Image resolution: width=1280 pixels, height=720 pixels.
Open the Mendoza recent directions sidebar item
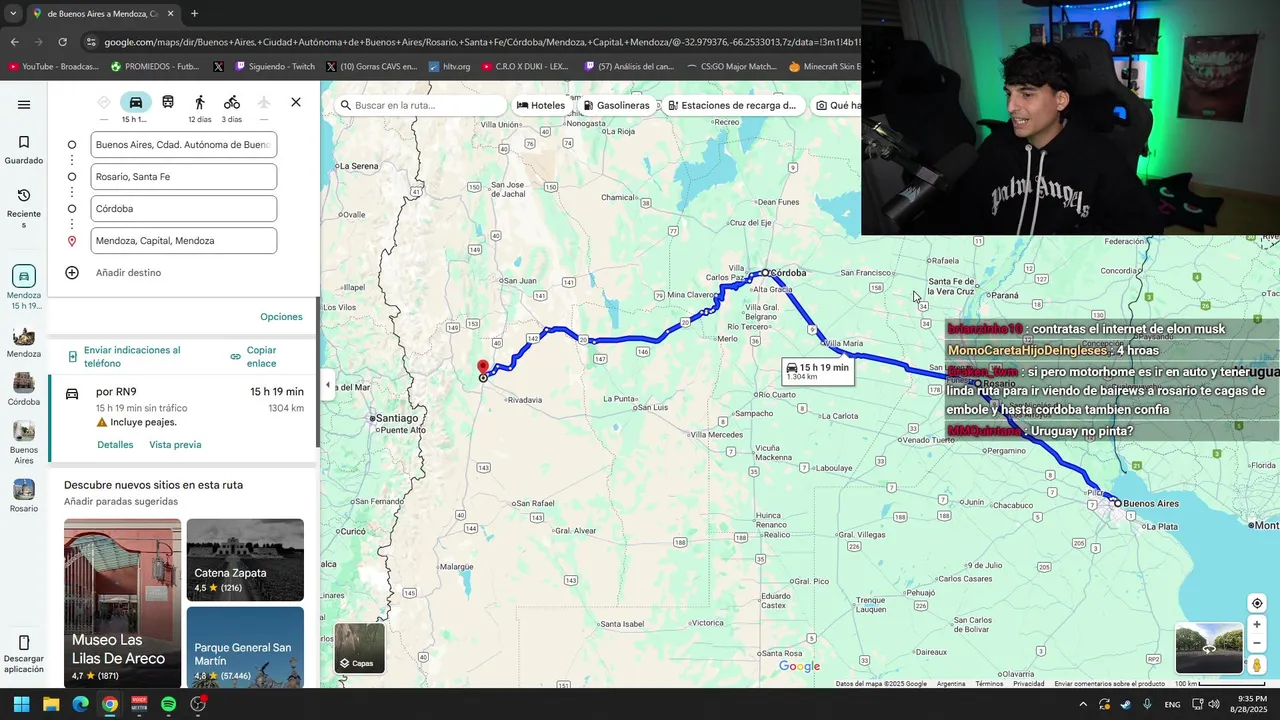24,288
